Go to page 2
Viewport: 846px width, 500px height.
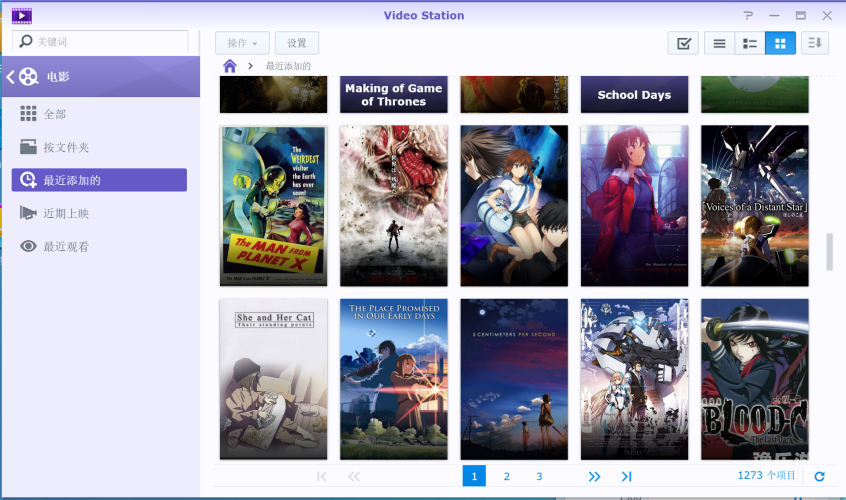(x=507, y=476)
